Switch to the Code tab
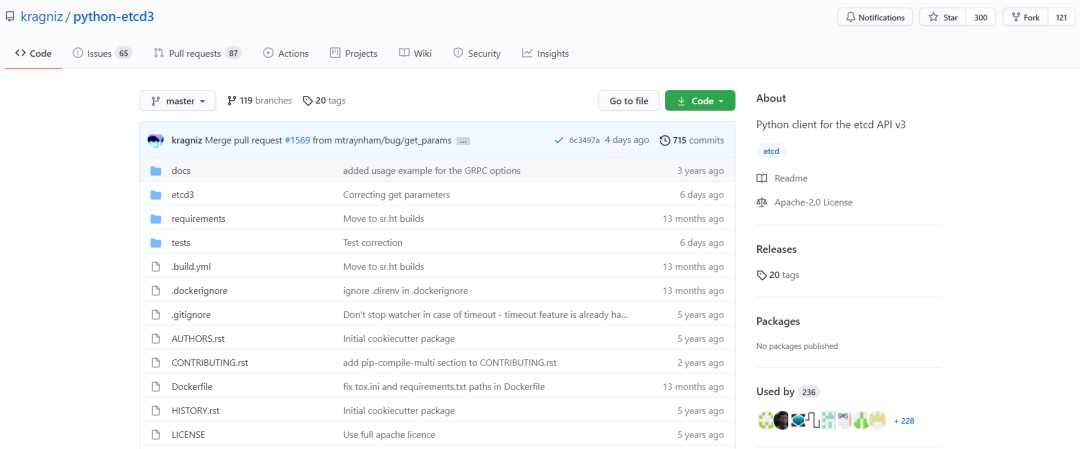The width and height of the screenshot is (1080, 449). tap(33, 53)
